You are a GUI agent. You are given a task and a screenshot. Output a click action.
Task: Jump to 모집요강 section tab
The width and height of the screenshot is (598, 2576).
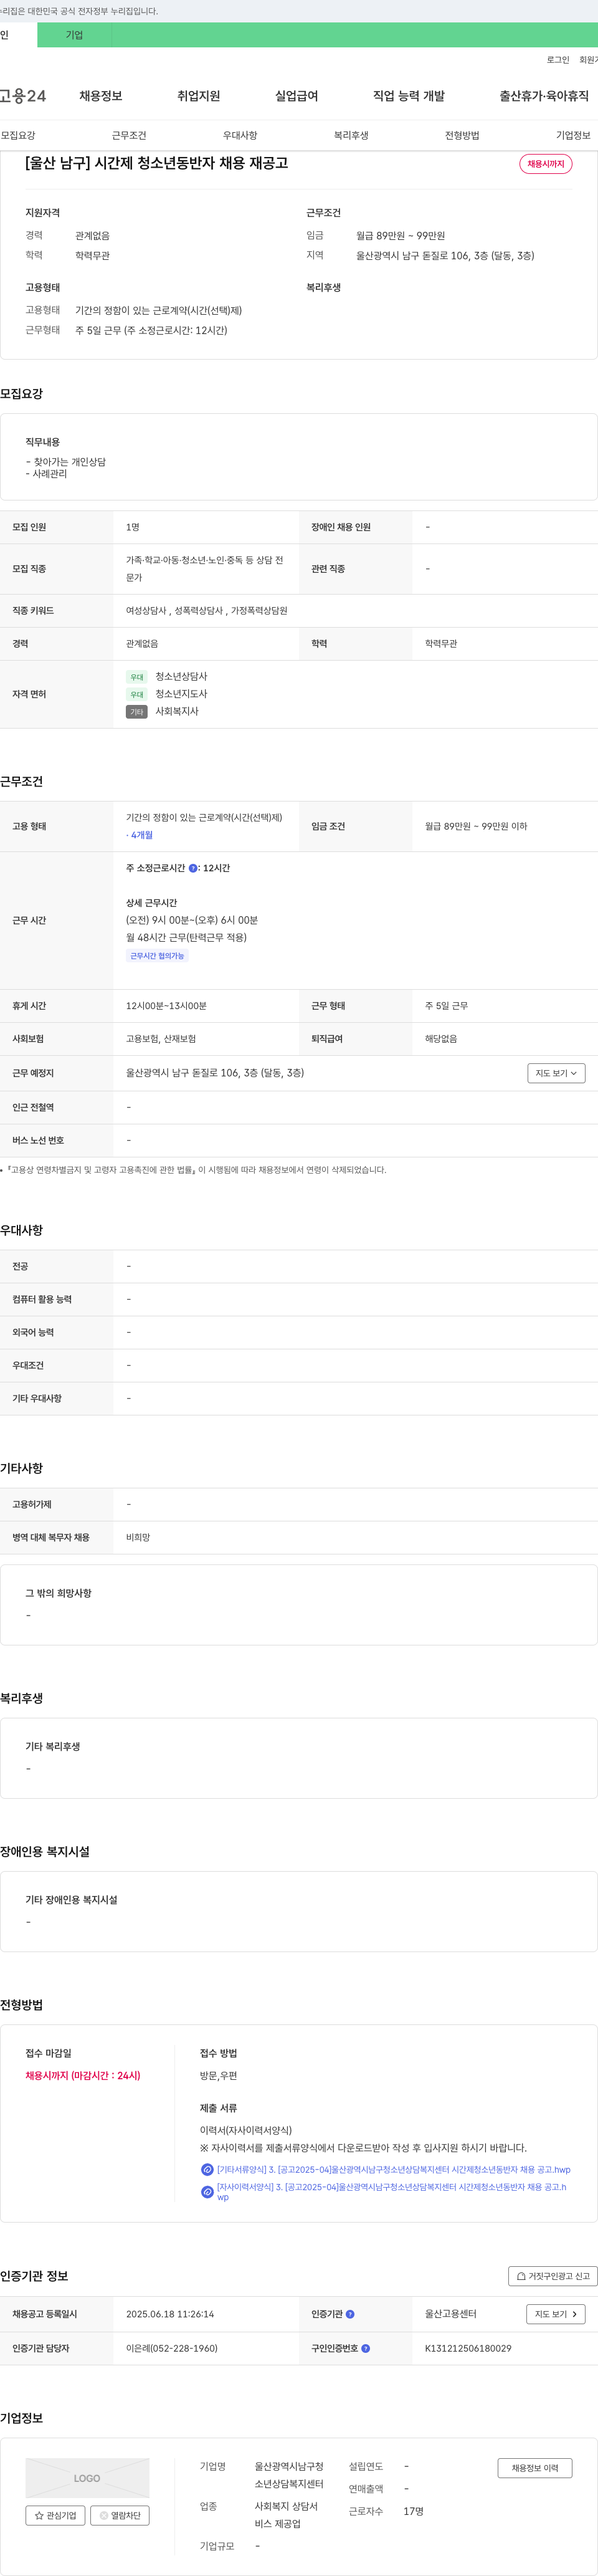pyautogui.click(x=18, y=135)
